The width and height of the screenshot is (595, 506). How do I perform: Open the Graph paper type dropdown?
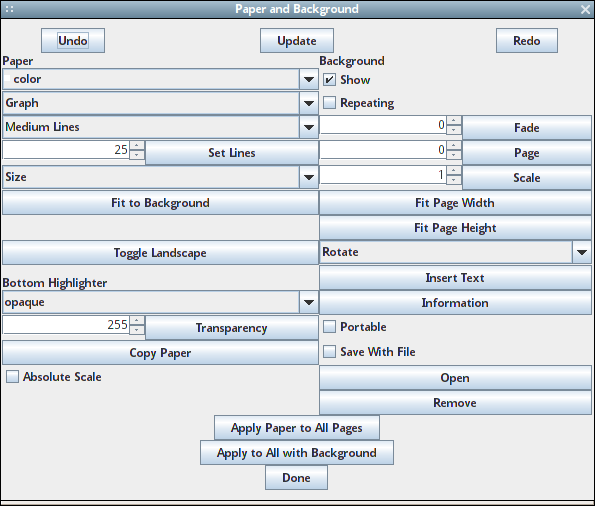[160, 103]
